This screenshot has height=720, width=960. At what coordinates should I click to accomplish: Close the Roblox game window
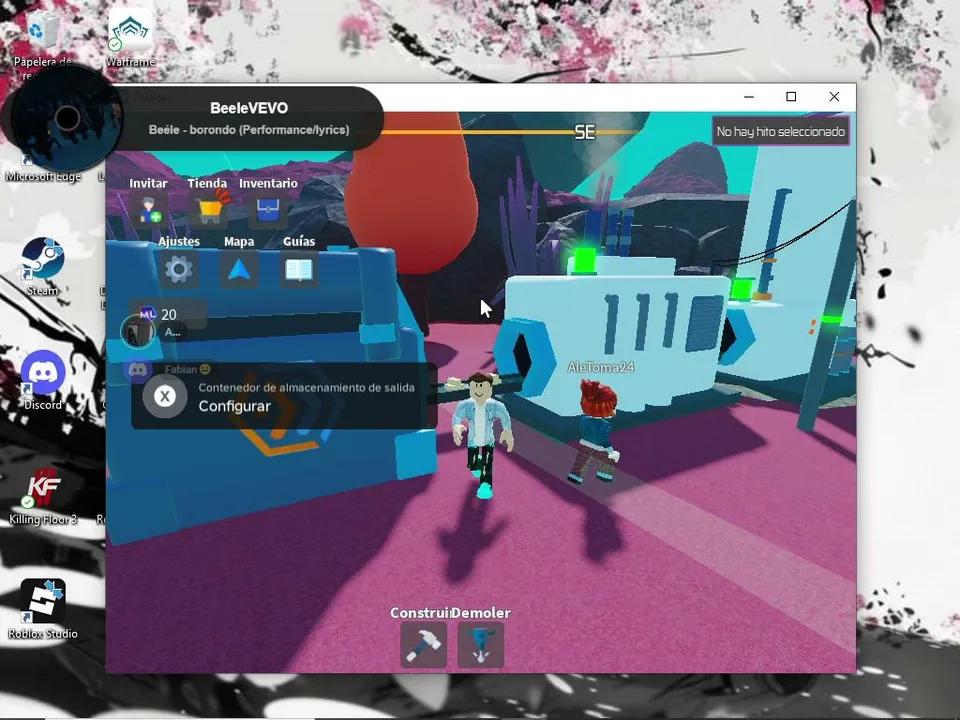(834, 97)
